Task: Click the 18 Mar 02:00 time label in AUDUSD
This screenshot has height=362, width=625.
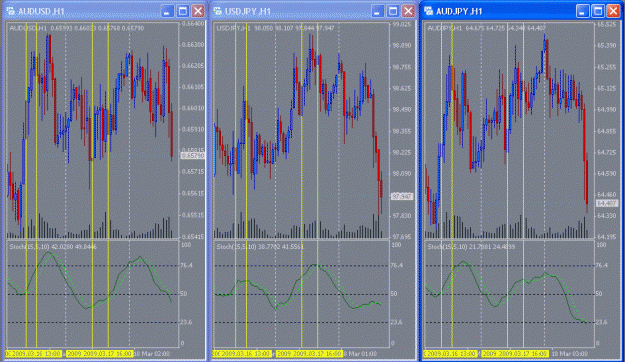Action: tap(151, 354)
